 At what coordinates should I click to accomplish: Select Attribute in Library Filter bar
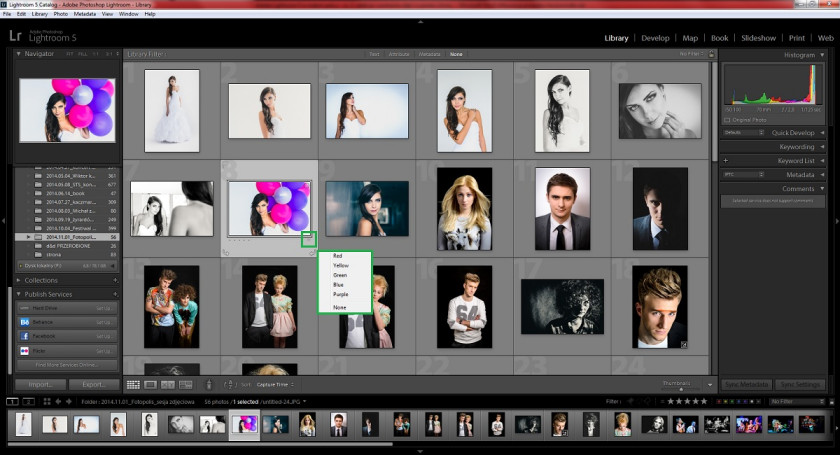399,54
